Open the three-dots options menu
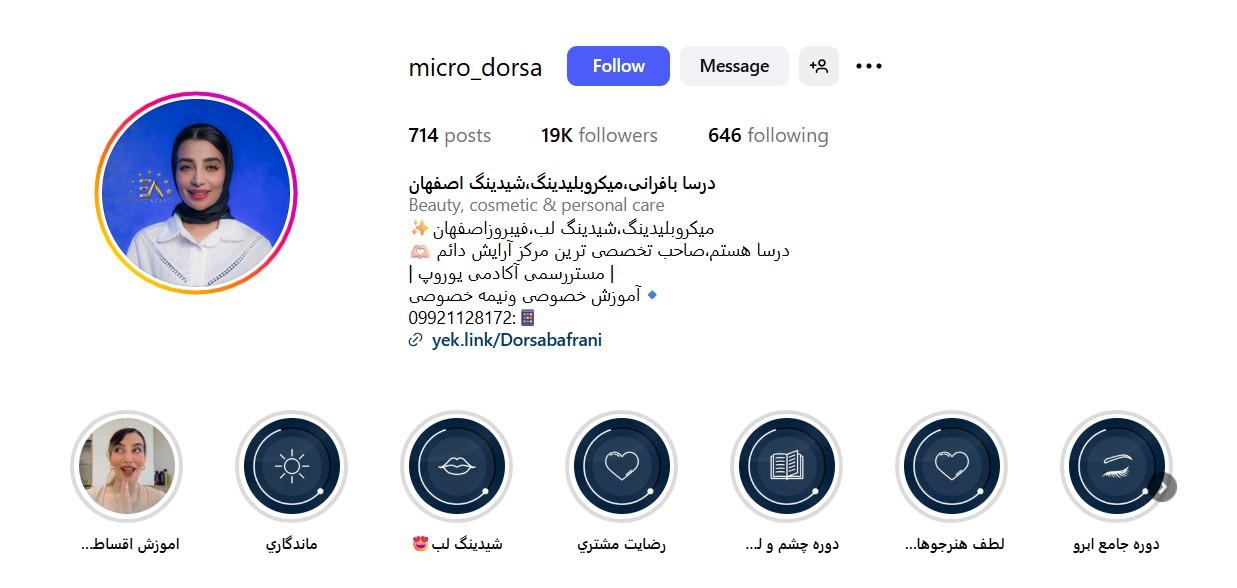Screen dimensions: 1237x588 869,66
